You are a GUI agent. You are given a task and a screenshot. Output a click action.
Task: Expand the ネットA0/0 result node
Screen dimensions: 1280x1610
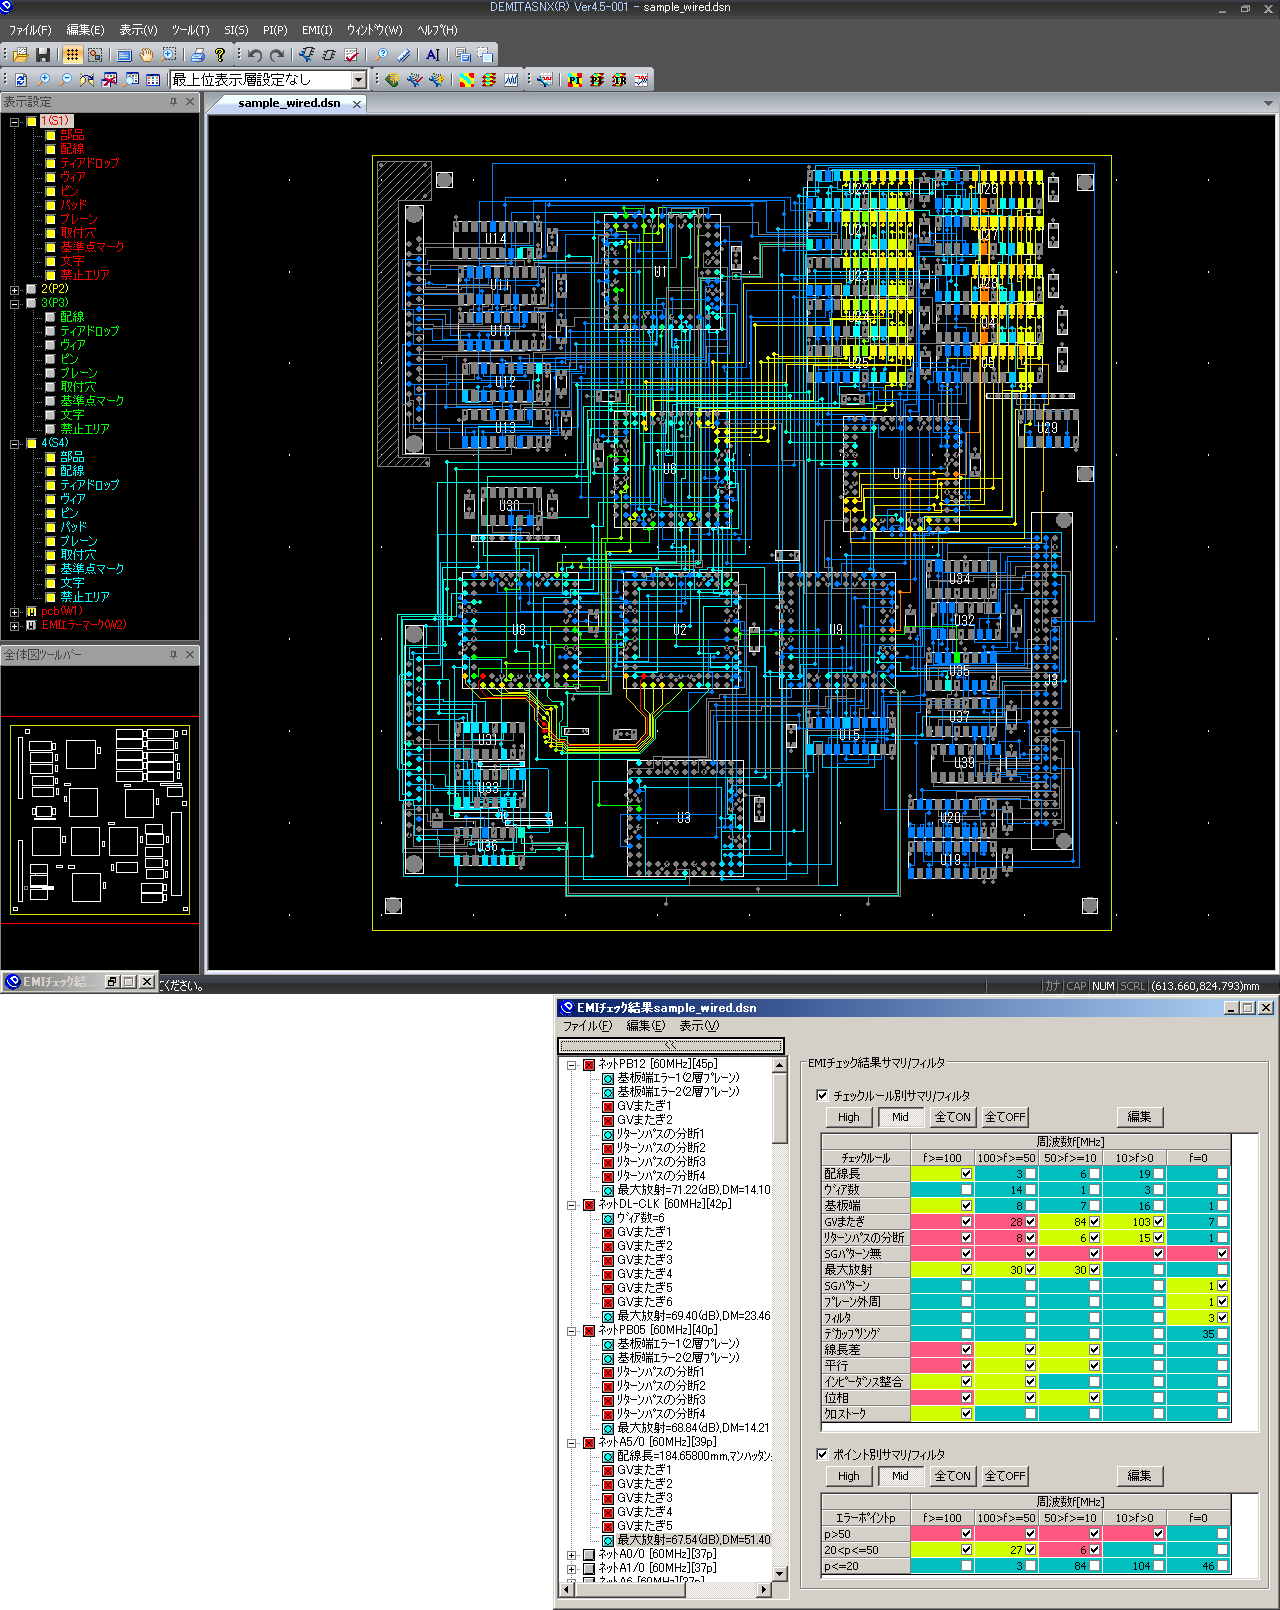point(572,1555)
